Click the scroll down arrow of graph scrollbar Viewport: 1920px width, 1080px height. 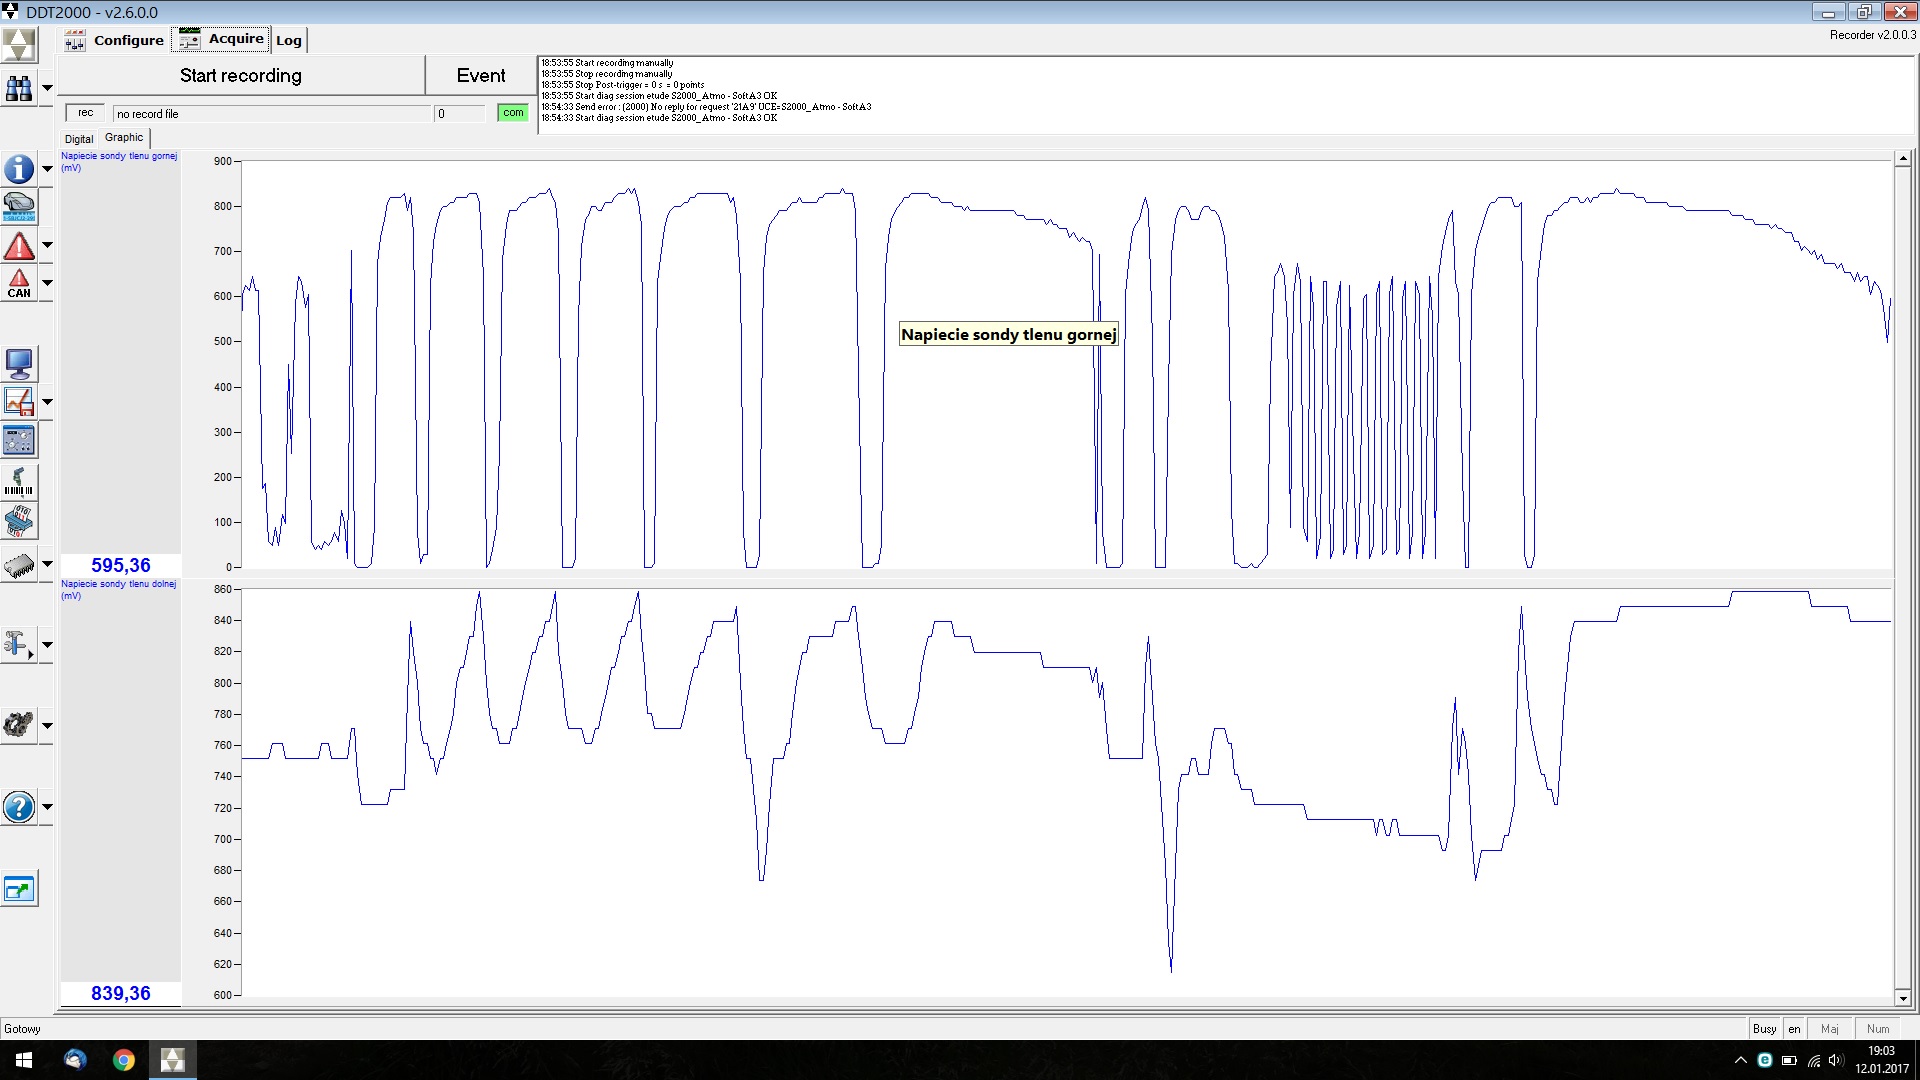pyautogui.click(x=1903, y=997)
